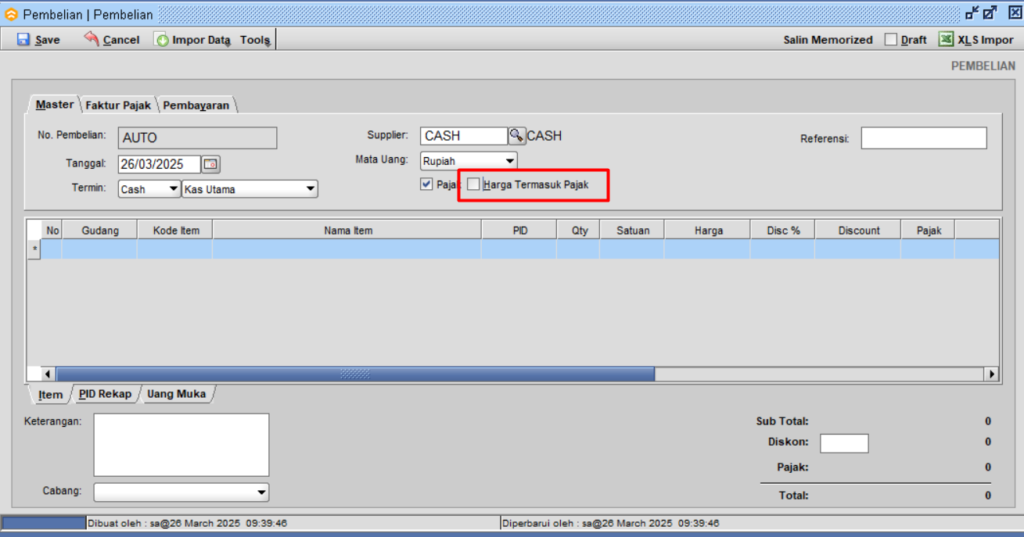Click the app logo in title bar
The image size is (1024, 537).
(x=11, y=14)
